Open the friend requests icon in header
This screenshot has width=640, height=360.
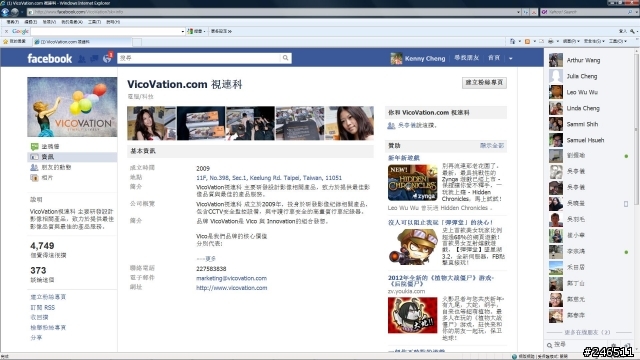(x=82, y=59)
